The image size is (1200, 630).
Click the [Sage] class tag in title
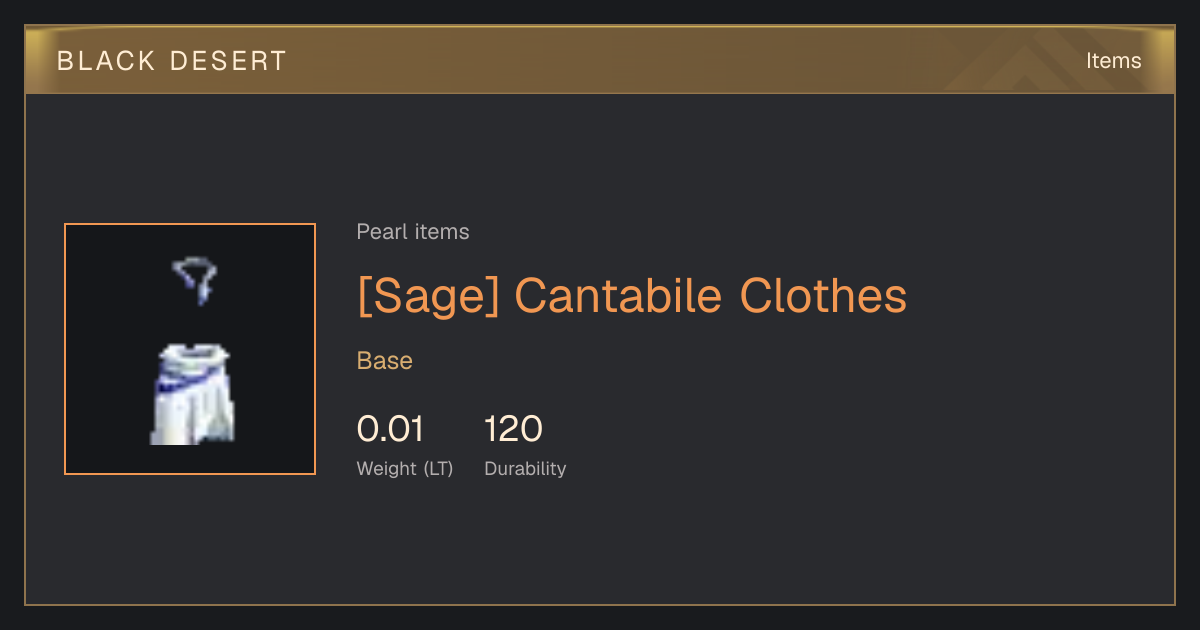428,296
